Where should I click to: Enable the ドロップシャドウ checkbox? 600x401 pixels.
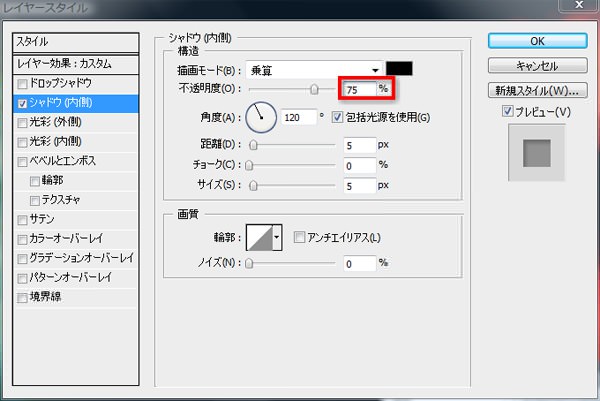23,83
